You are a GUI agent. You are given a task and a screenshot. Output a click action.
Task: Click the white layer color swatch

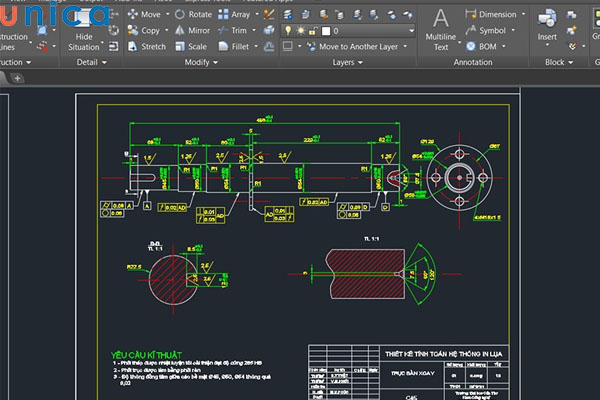point(326,31)
